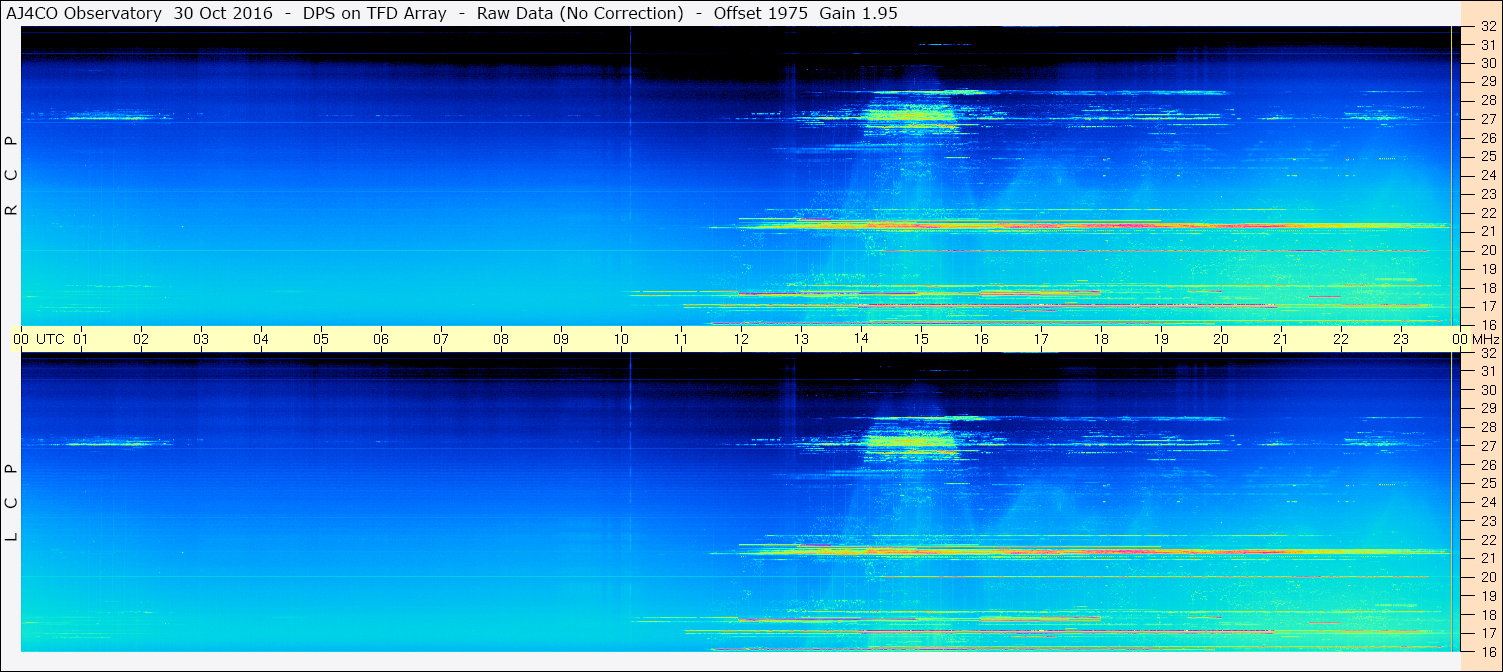Click the 23 MHz label of RCP panel

click(1487, 194)
